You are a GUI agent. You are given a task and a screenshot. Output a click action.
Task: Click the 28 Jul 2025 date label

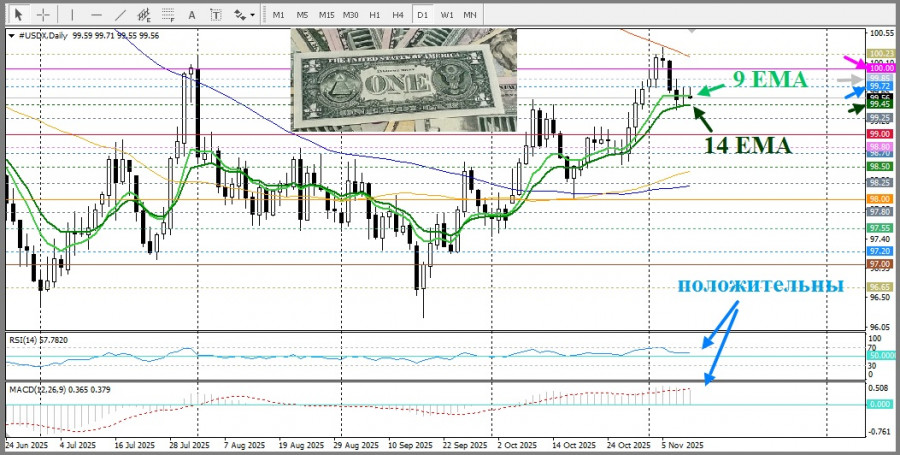coord(190,445)
